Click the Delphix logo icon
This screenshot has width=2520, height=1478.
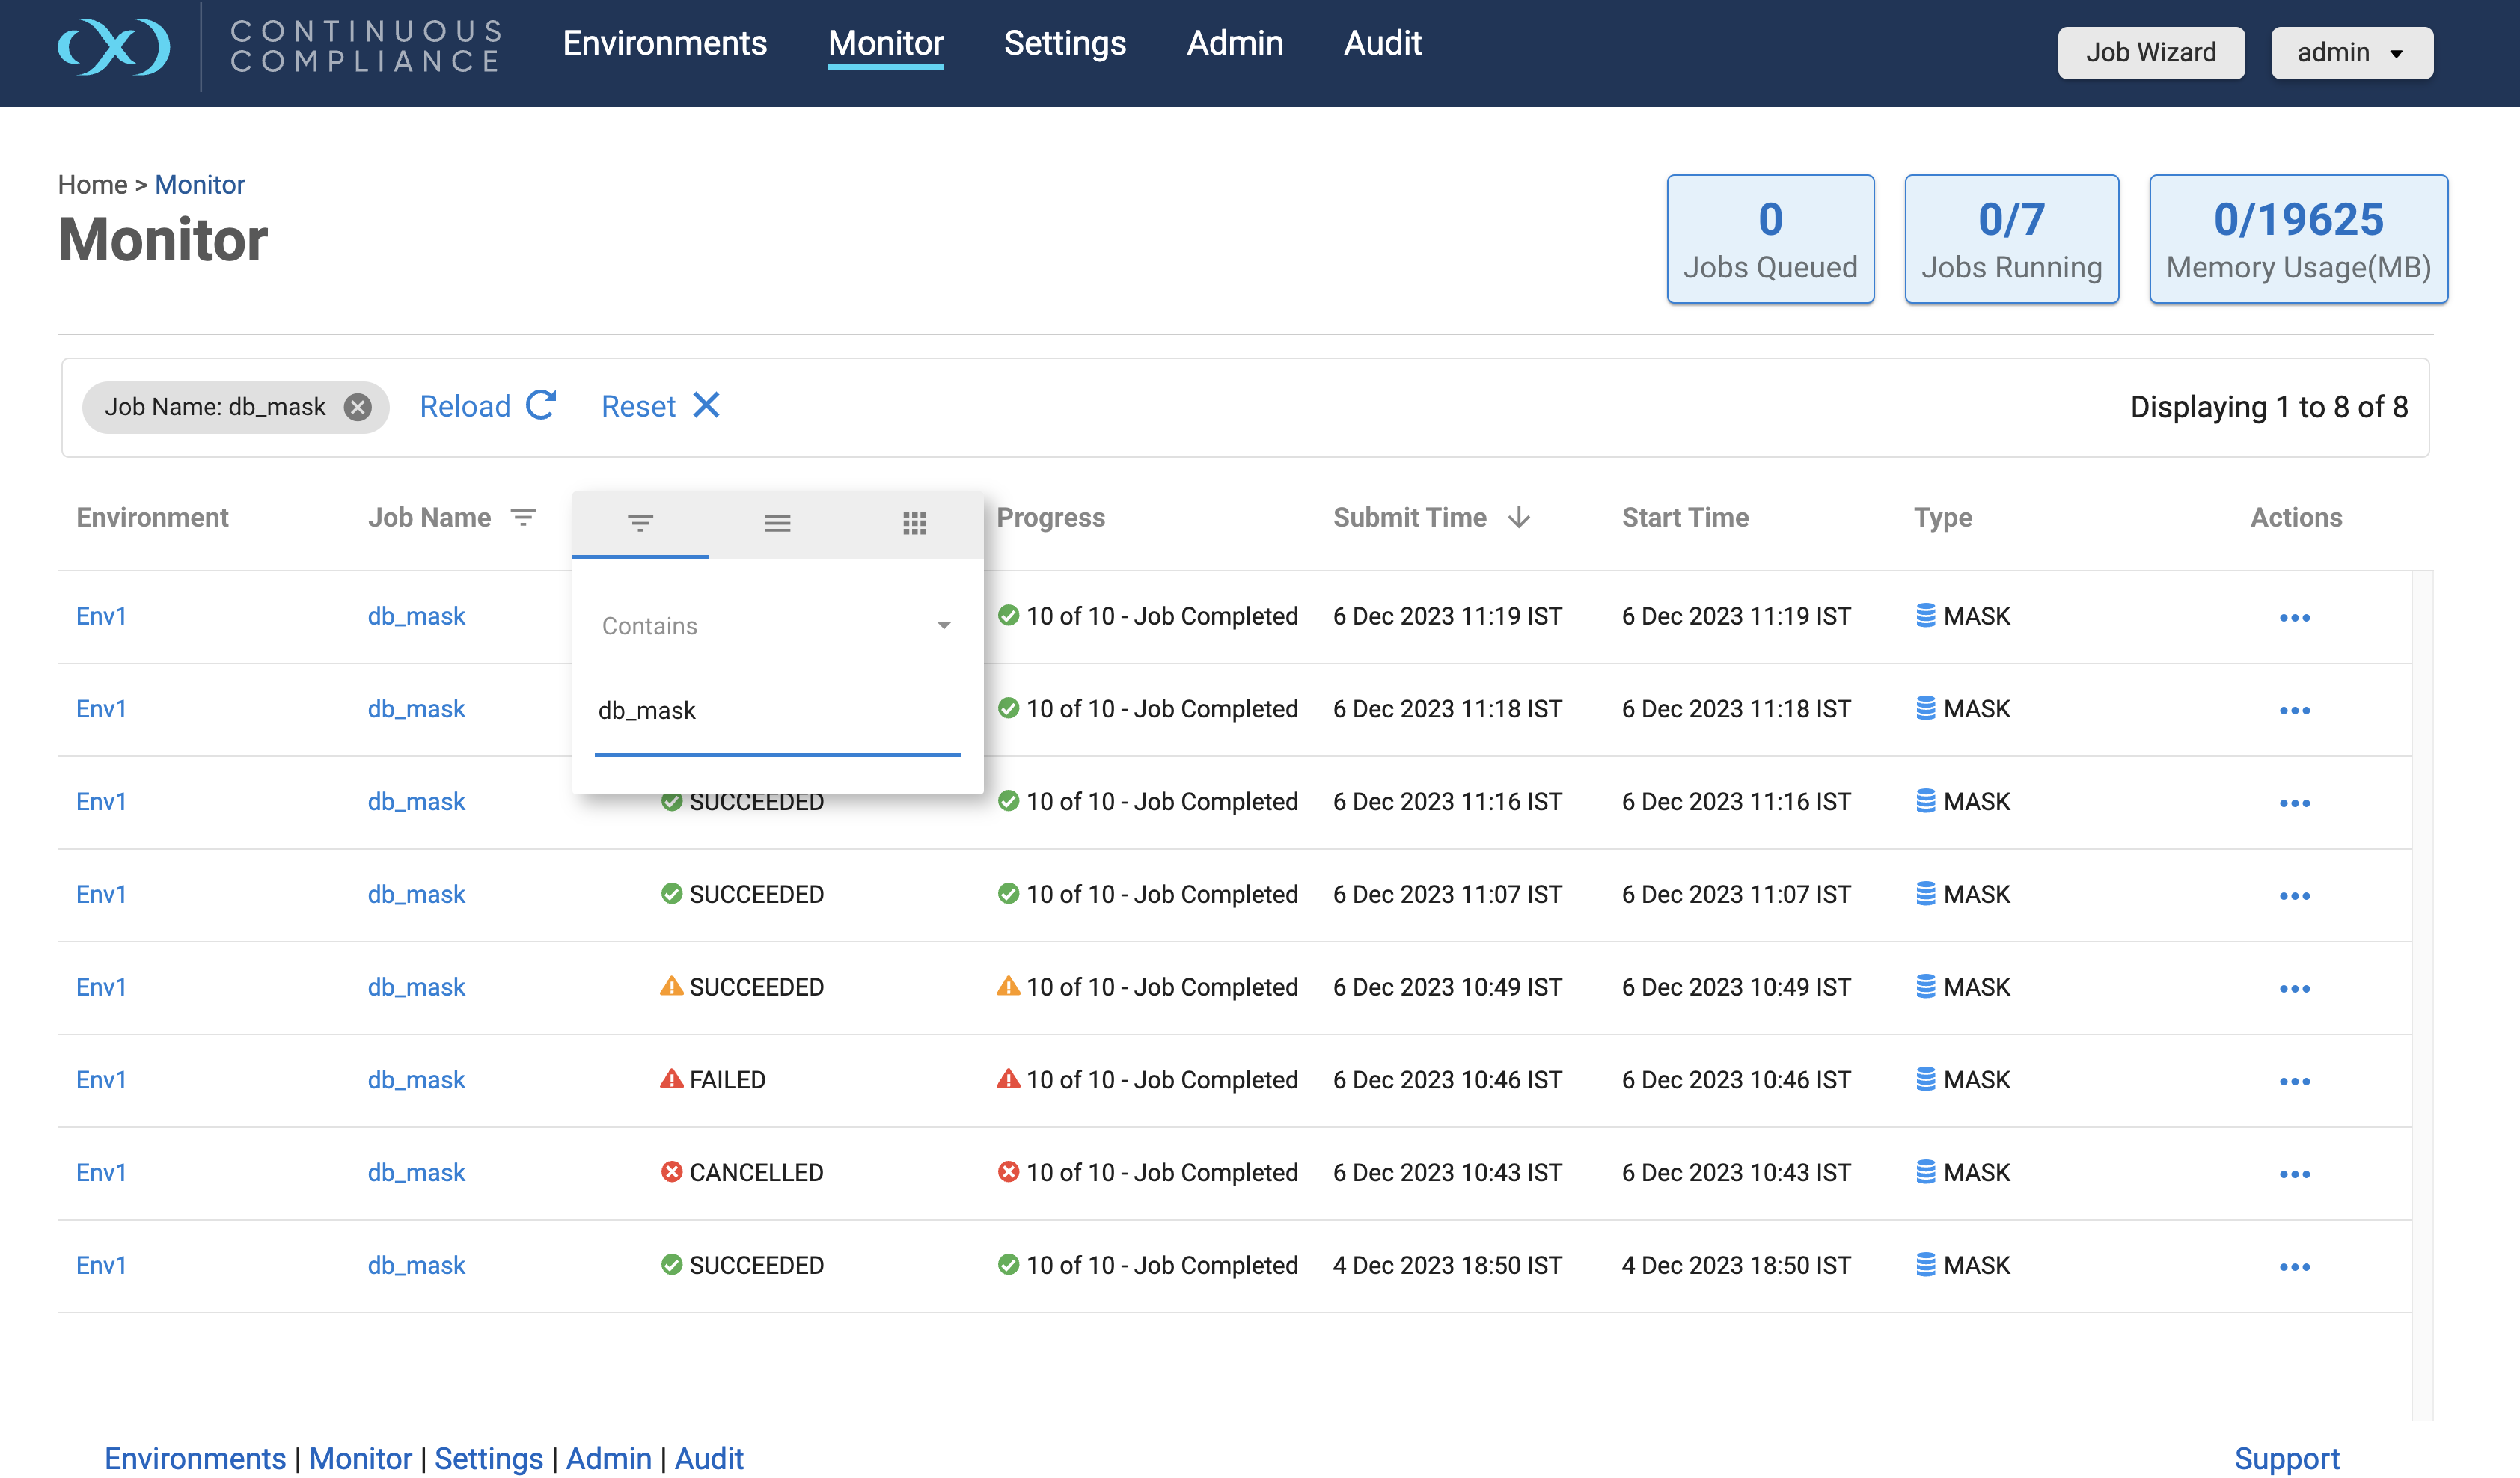pos(113,46)
